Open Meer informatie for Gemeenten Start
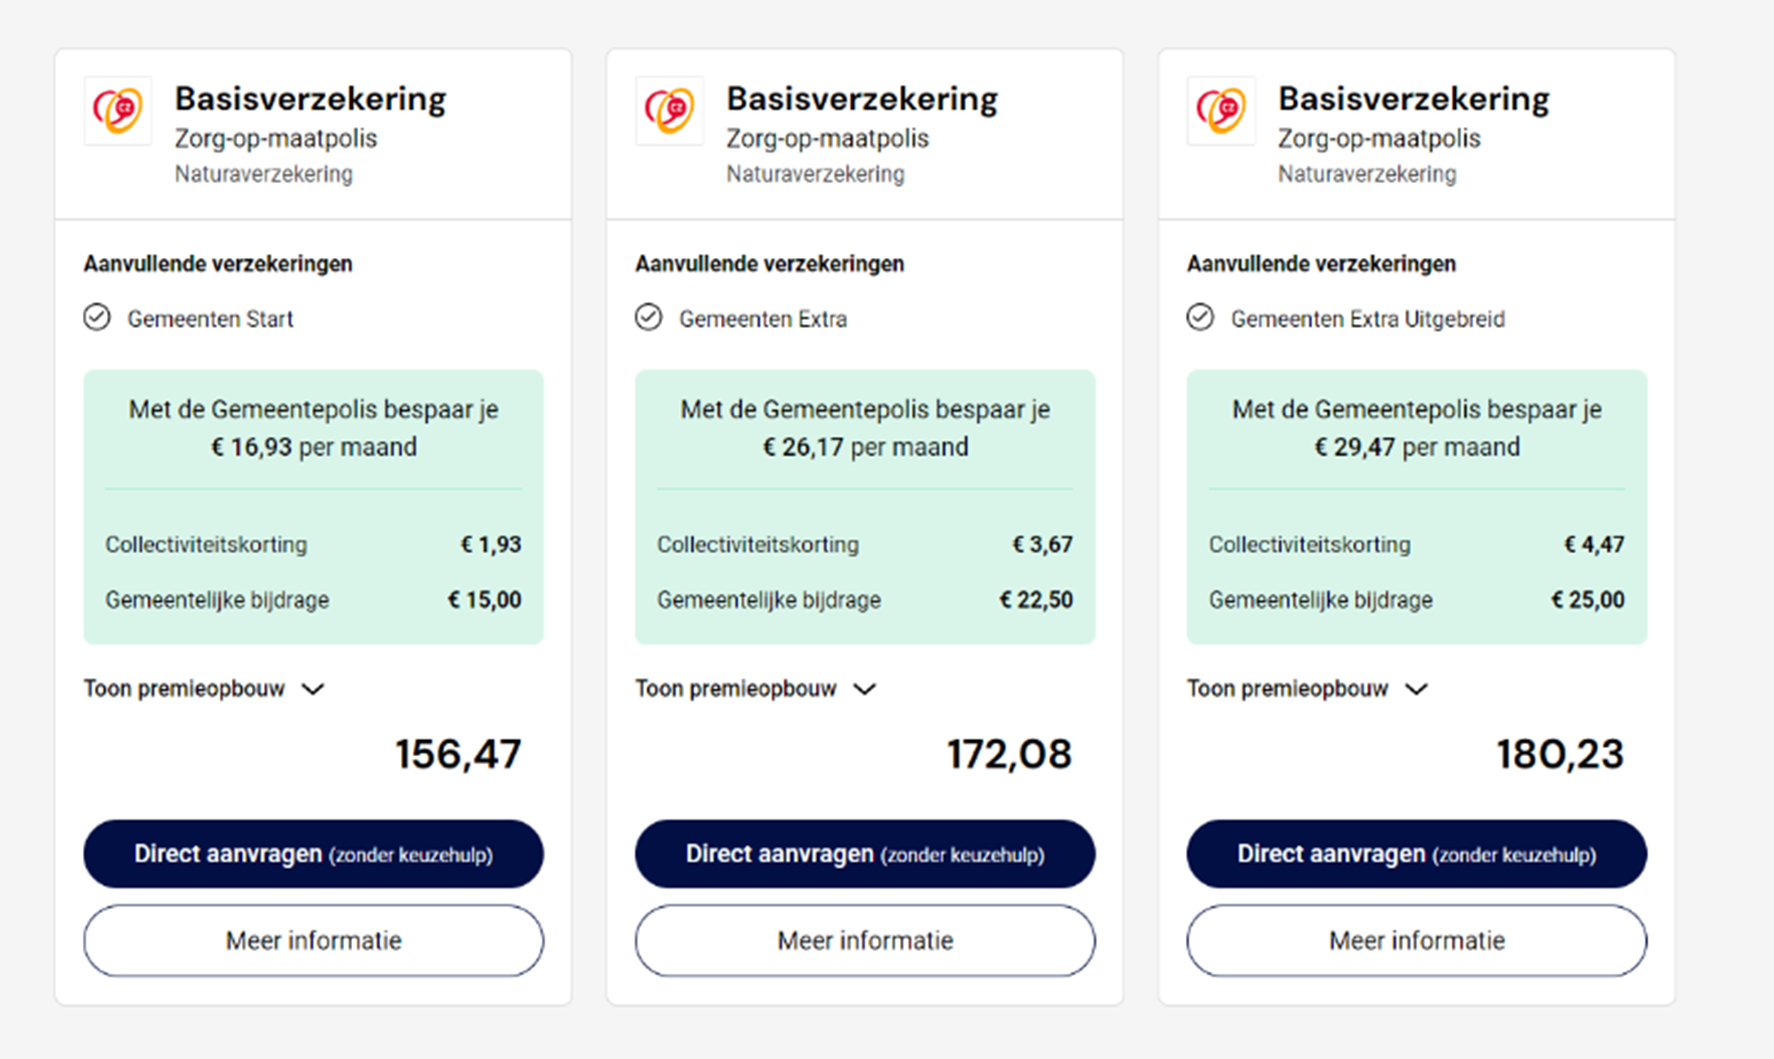Viewport: 1774px width, 1059px height. (313, 941)
